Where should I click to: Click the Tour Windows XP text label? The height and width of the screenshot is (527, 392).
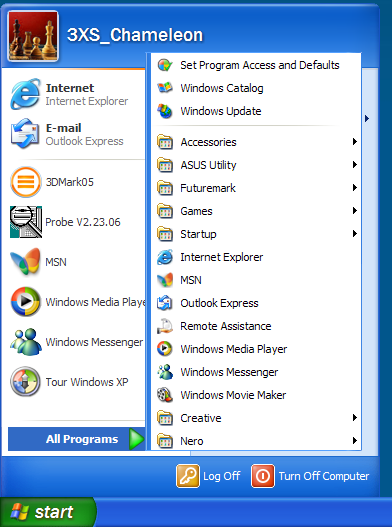click(87, 382)
